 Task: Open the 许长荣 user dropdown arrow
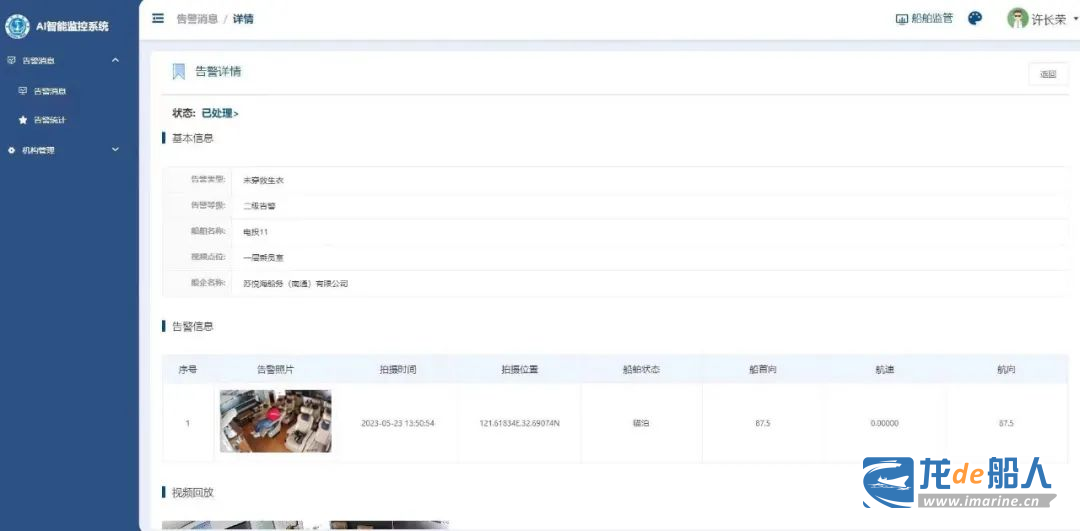click(1075, 19)
